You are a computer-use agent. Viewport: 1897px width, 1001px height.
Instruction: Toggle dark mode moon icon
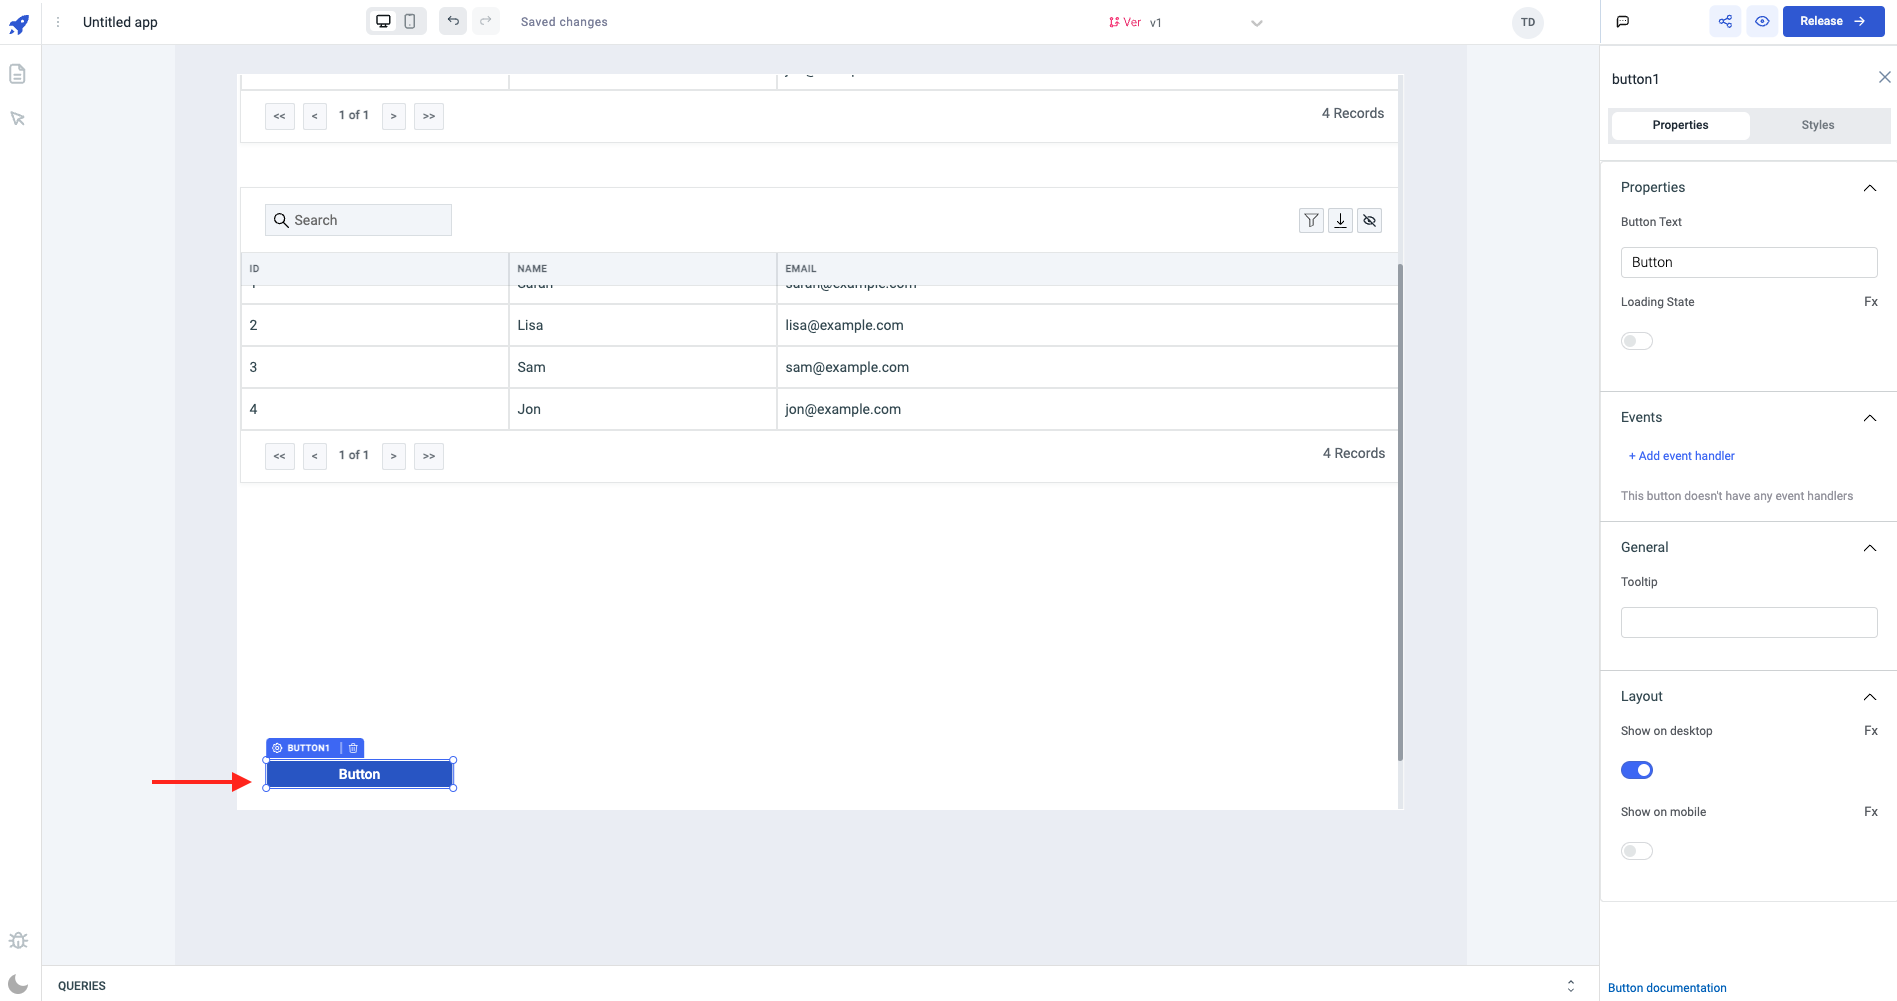click(x=18, y=984)
